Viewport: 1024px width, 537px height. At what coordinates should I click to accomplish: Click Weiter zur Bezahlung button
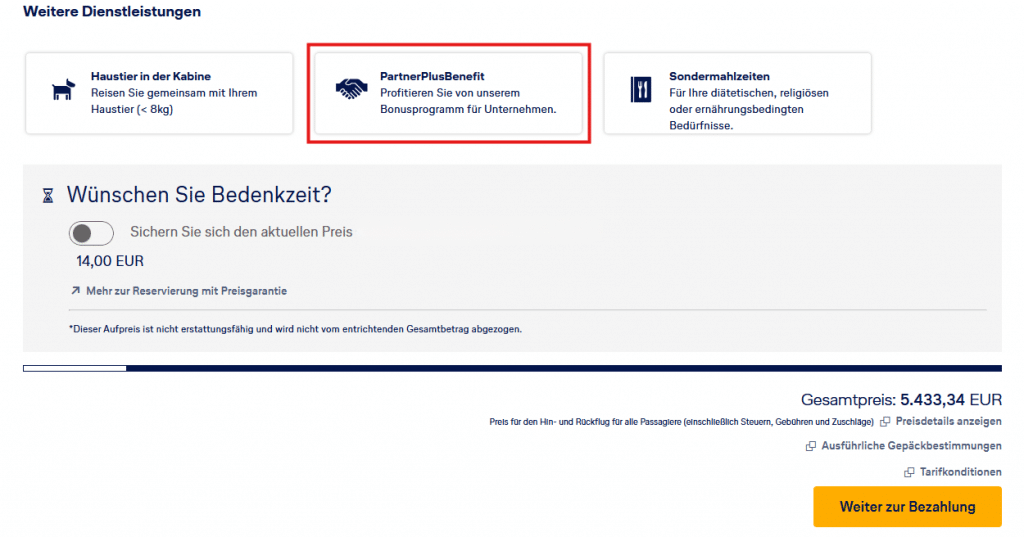907,506
